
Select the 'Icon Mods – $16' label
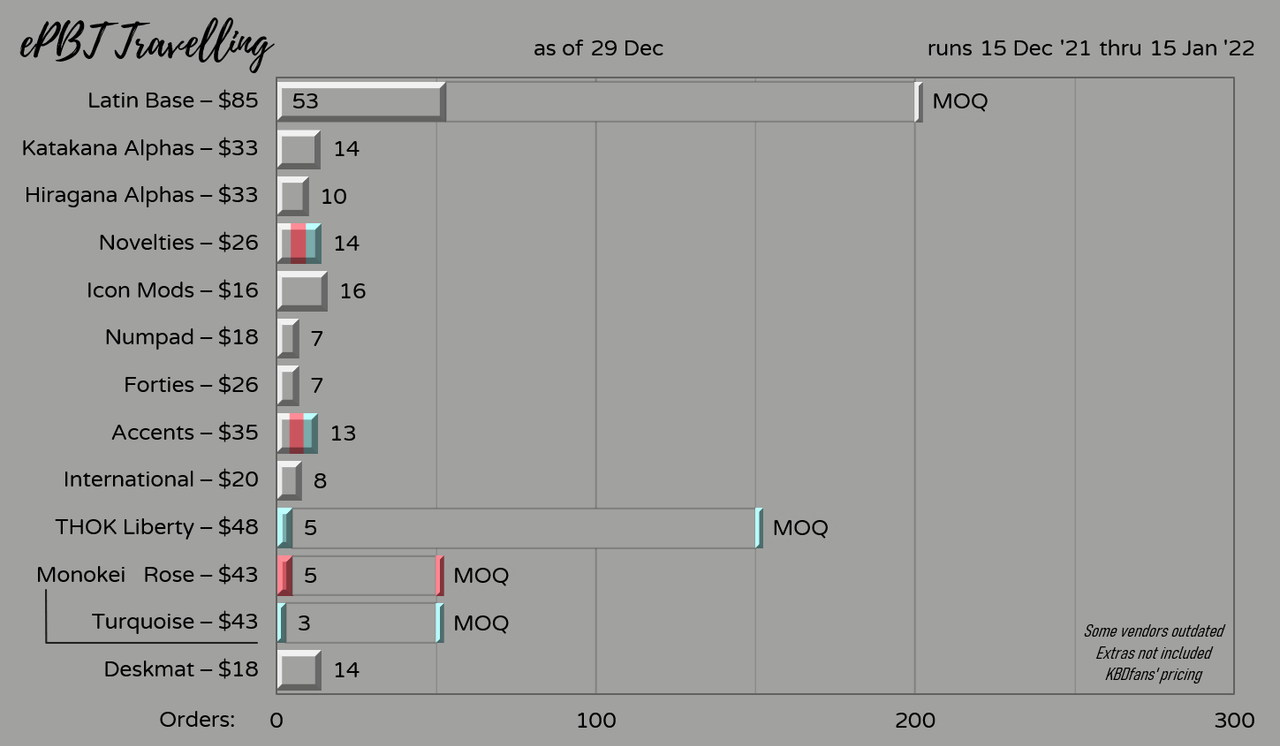click(x=172, y=290)
